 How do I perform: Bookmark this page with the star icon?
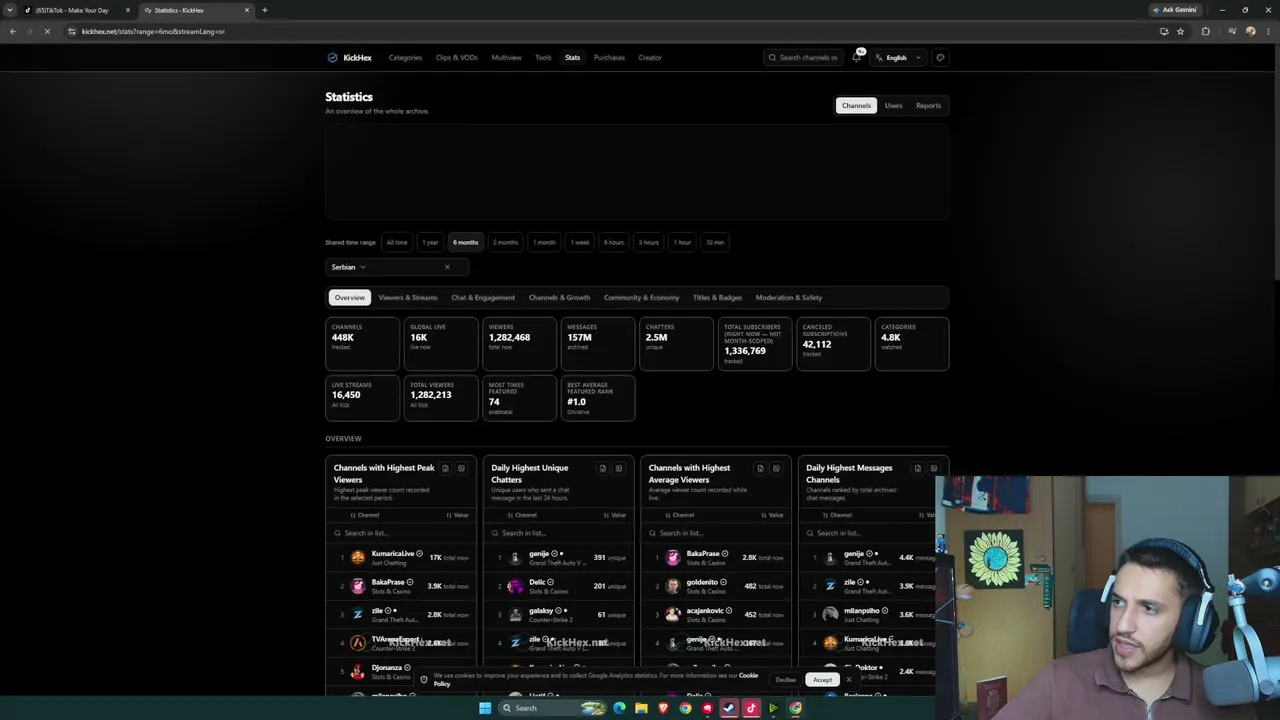pos(1181,31)
